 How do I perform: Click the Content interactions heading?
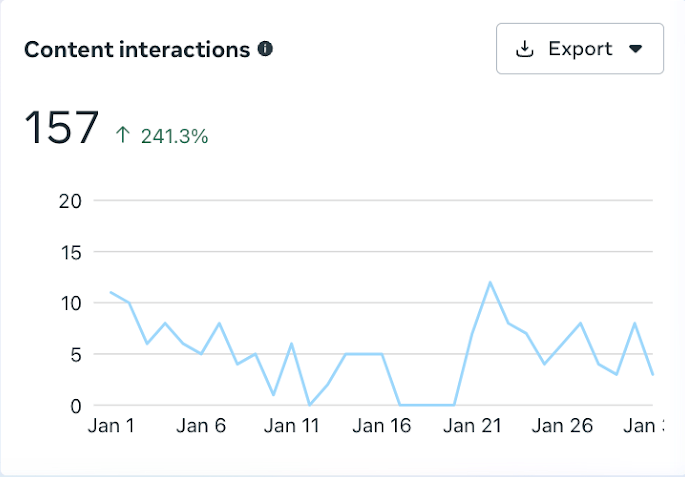pyautogui.click(x=137, y=49)
